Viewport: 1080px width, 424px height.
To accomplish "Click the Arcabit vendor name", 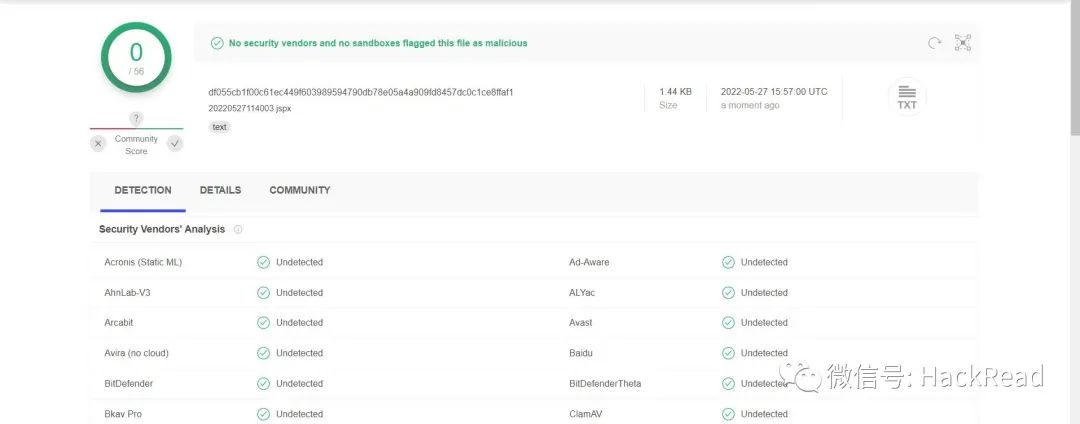I will (x=119, y=323).
